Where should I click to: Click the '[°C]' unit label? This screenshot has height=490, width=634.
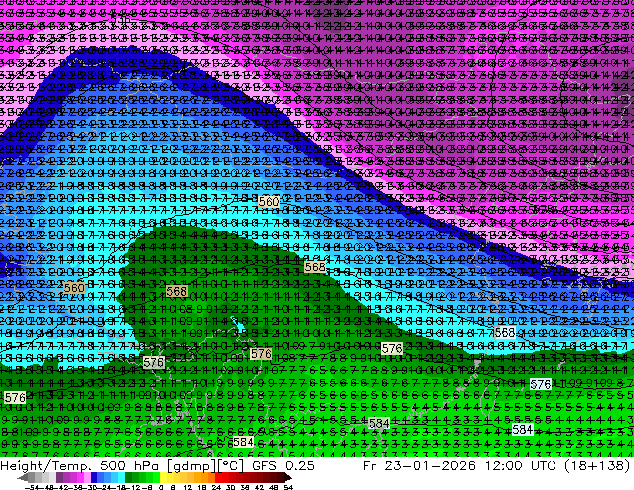[230, 466]
